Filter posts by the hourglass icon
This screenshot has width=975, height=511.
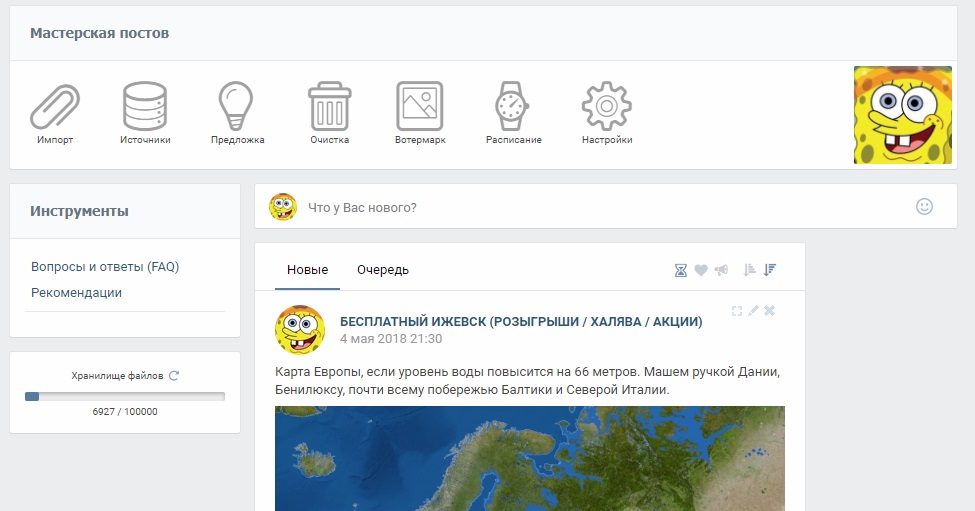681,270
